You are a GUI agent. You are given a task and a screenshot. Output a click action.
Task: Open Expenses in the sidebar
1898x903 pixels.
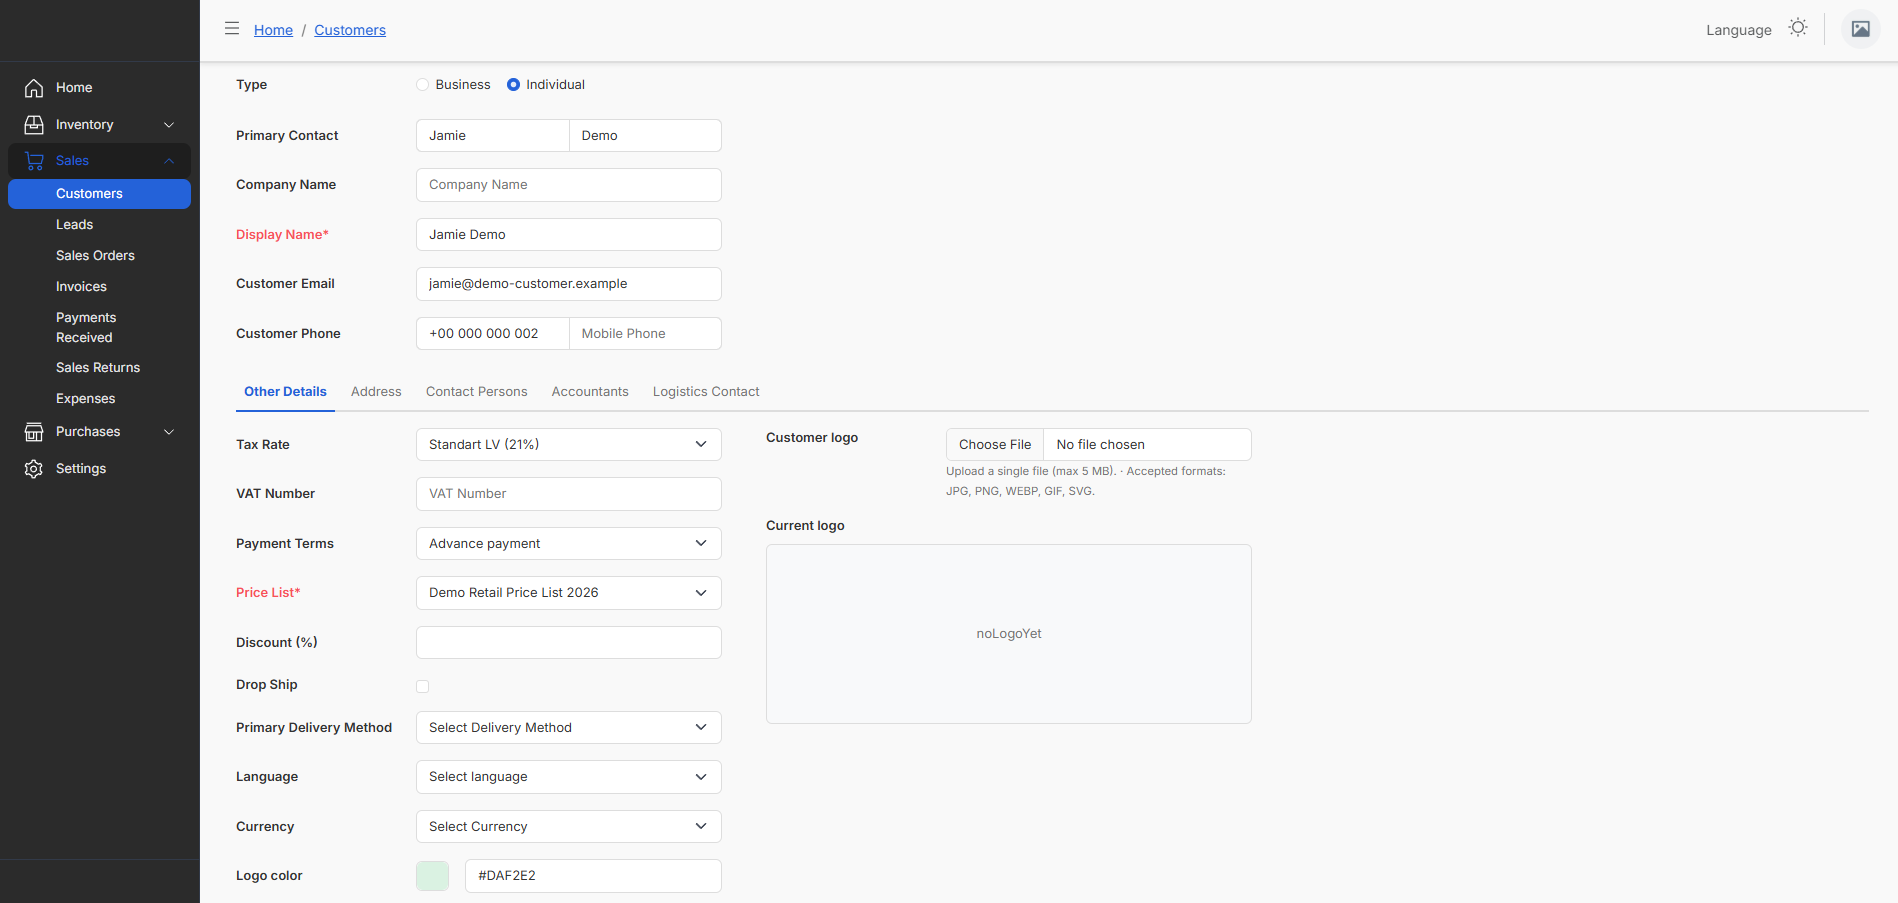[99, 399]
